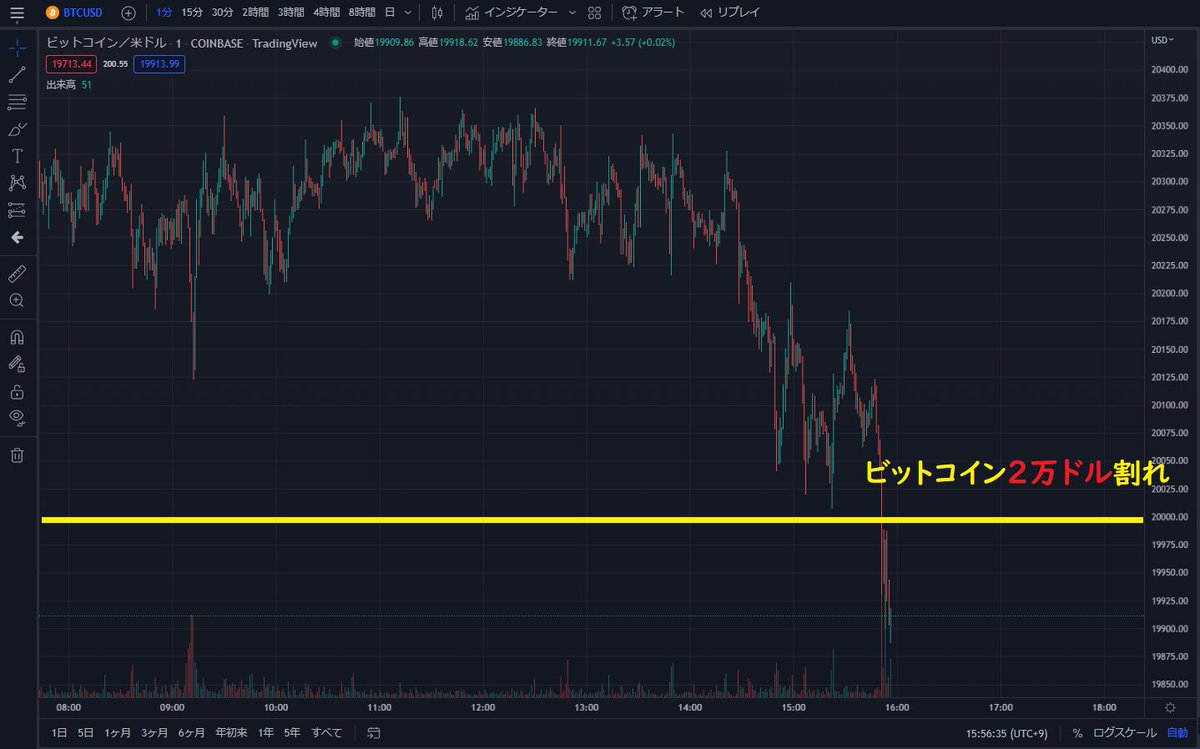
Task: Select the crosshair cursor tool
Action: 17,47
